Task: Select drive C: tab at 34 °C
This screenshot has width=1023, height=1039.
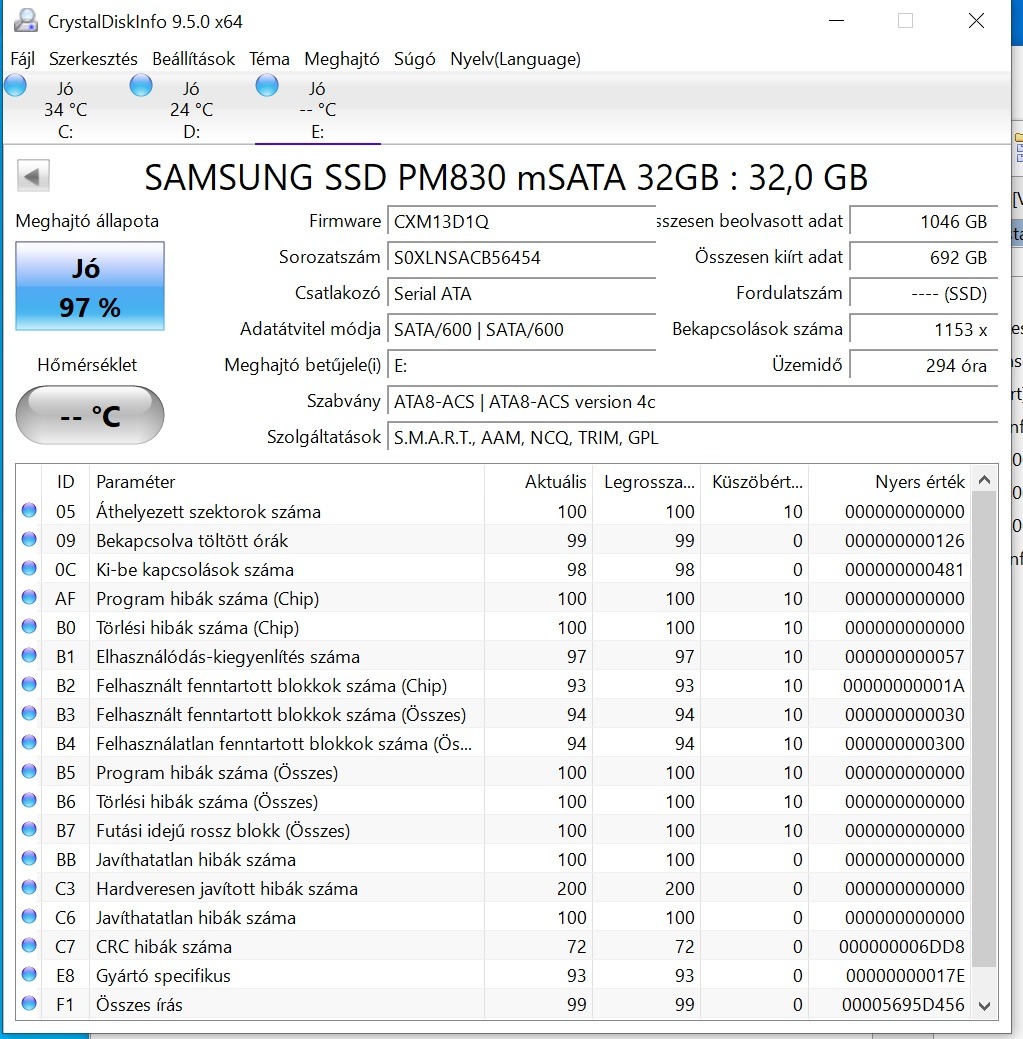Action: coord(65,109)
